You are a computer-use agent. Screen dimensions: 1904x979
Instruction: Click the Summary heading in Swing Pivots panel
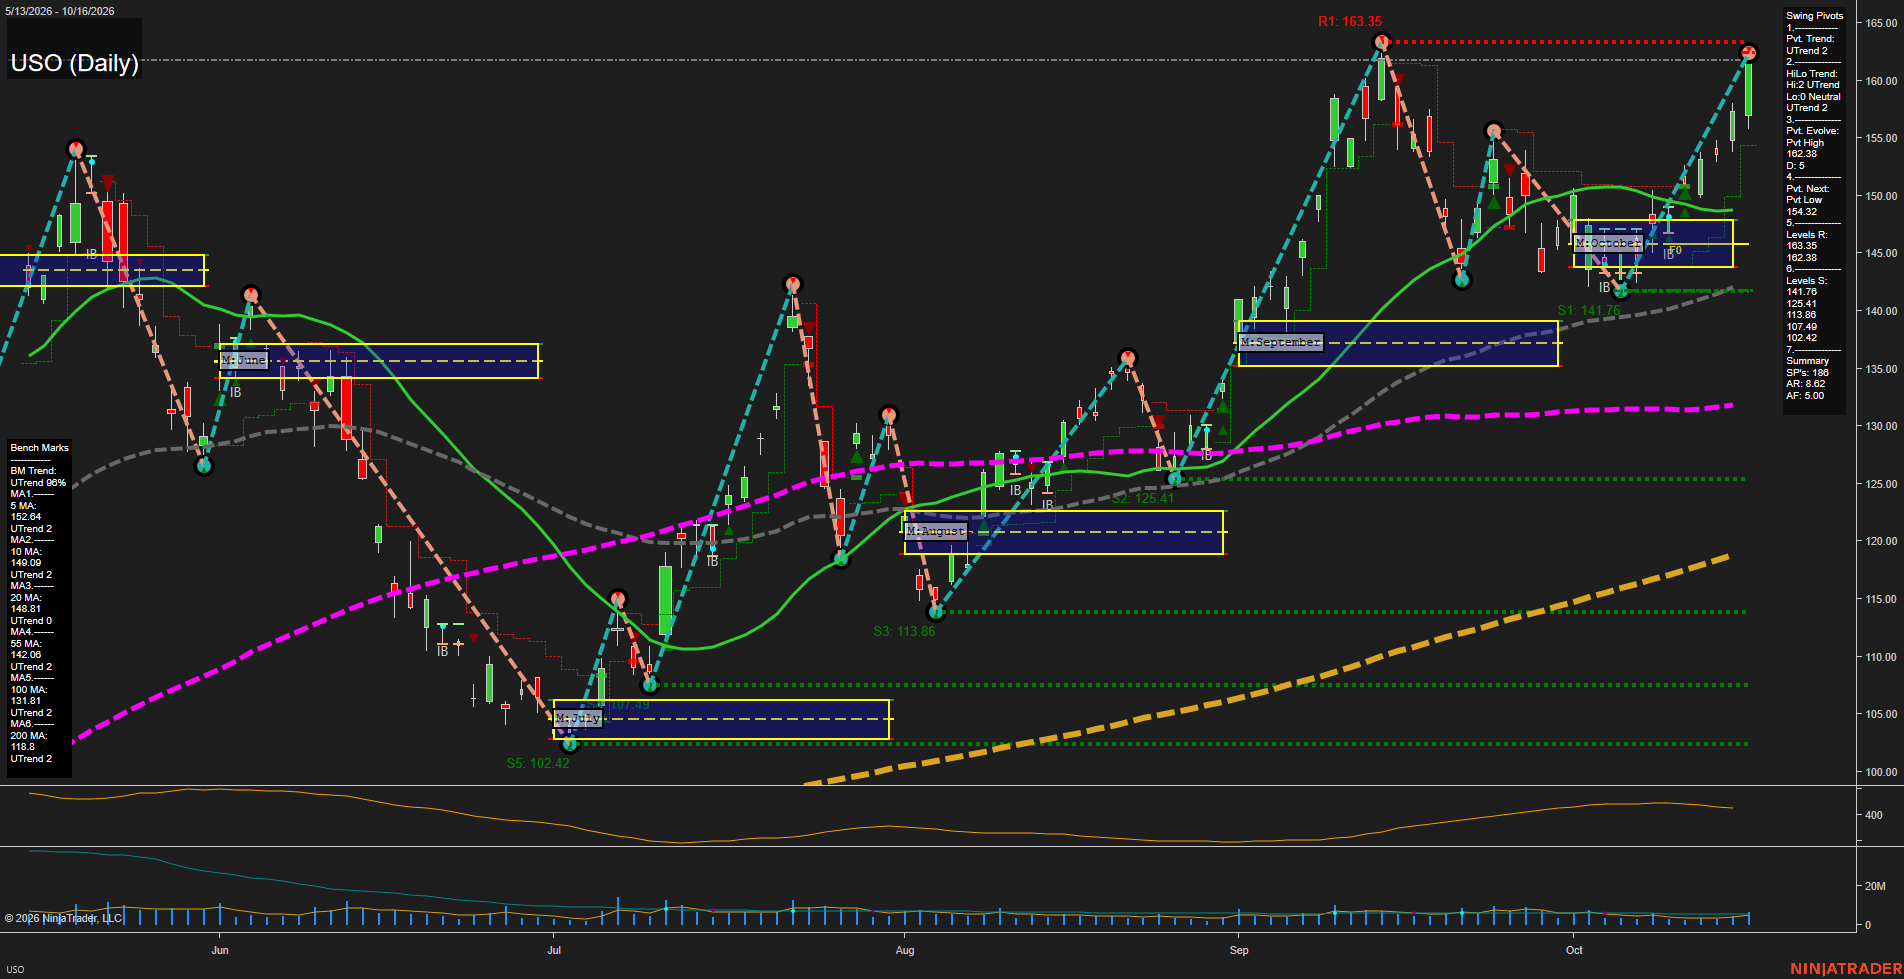click(x=1807, y=361)
